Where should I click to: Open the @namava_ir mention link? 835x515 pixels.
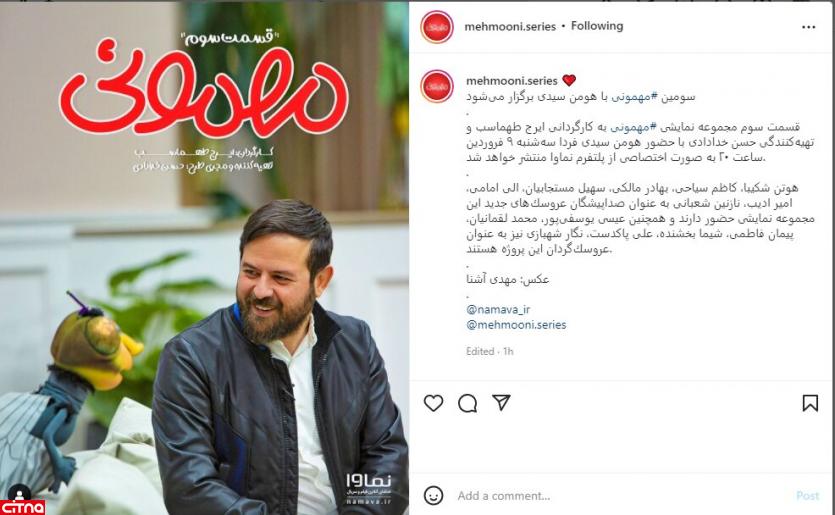[x=498, y=309]
